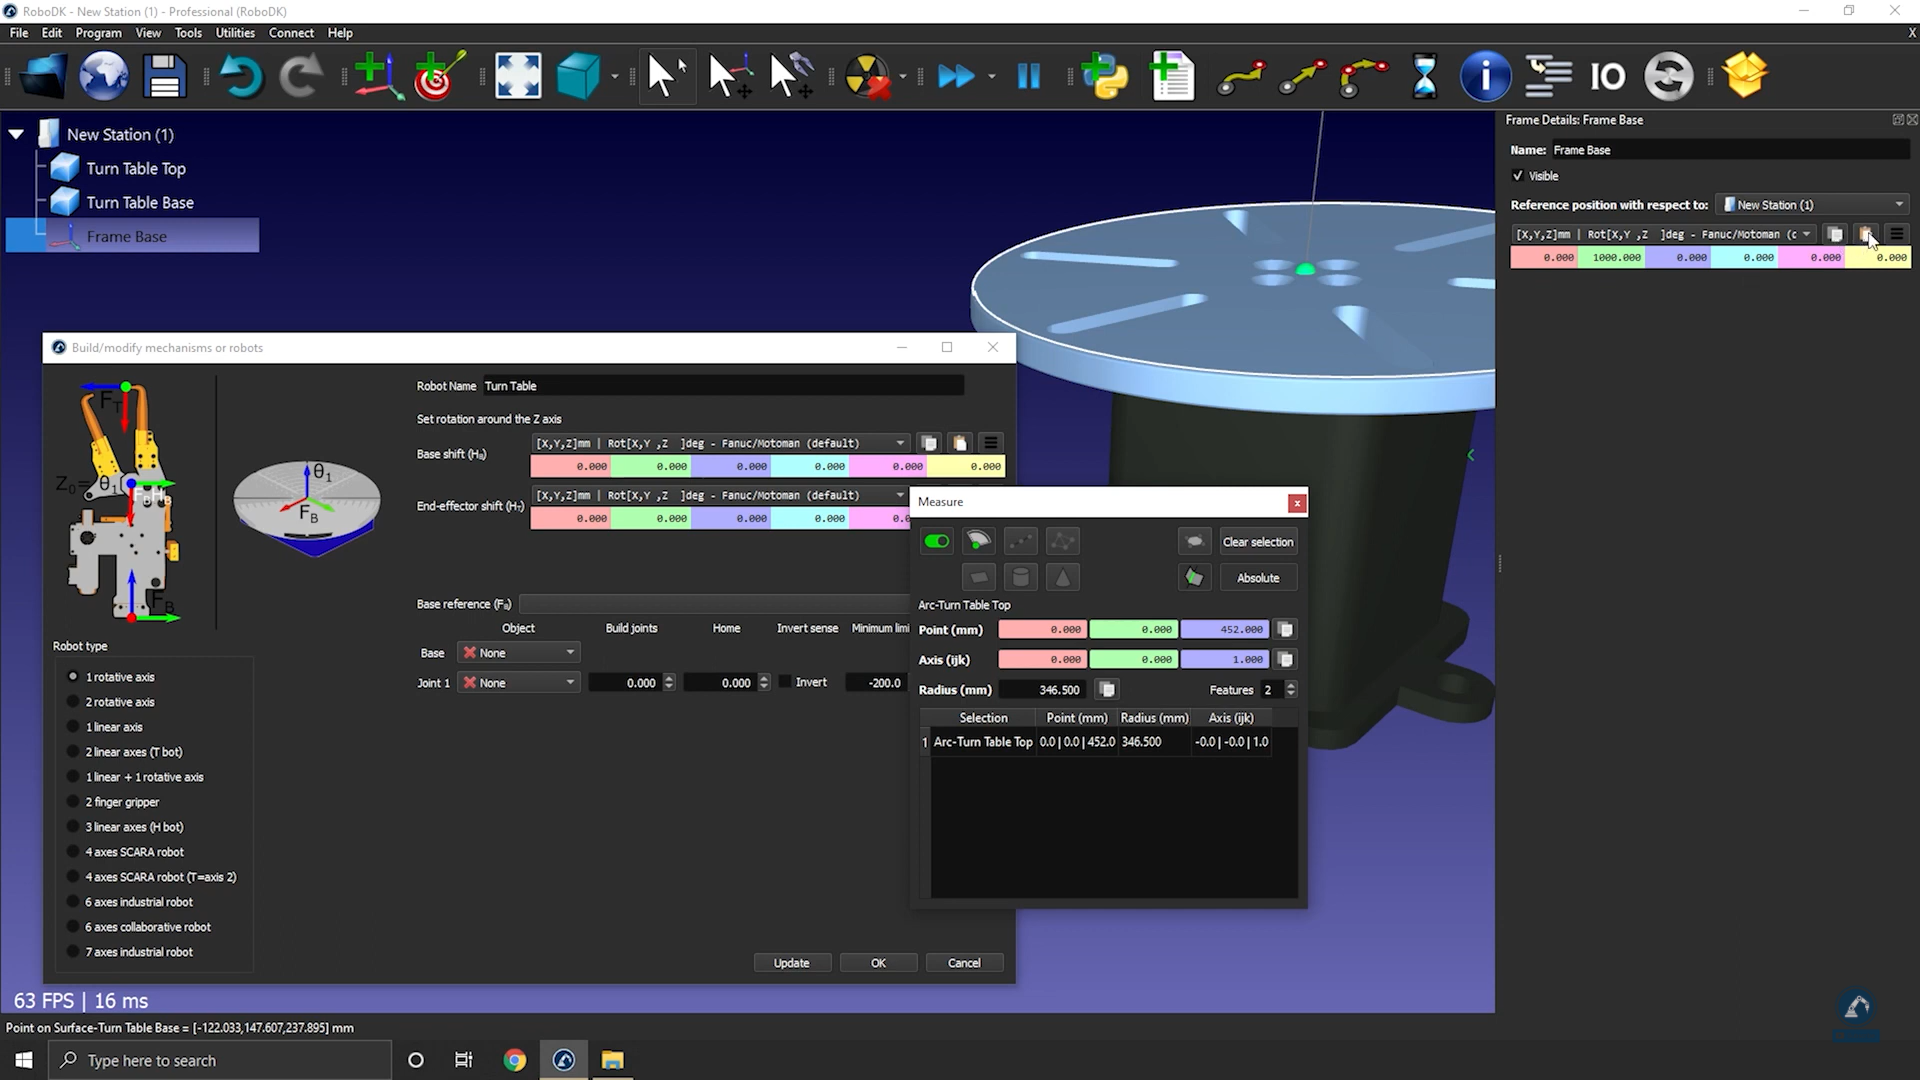Click the Pause simulation icon

pyautogui.click(x=1028, y=76)
